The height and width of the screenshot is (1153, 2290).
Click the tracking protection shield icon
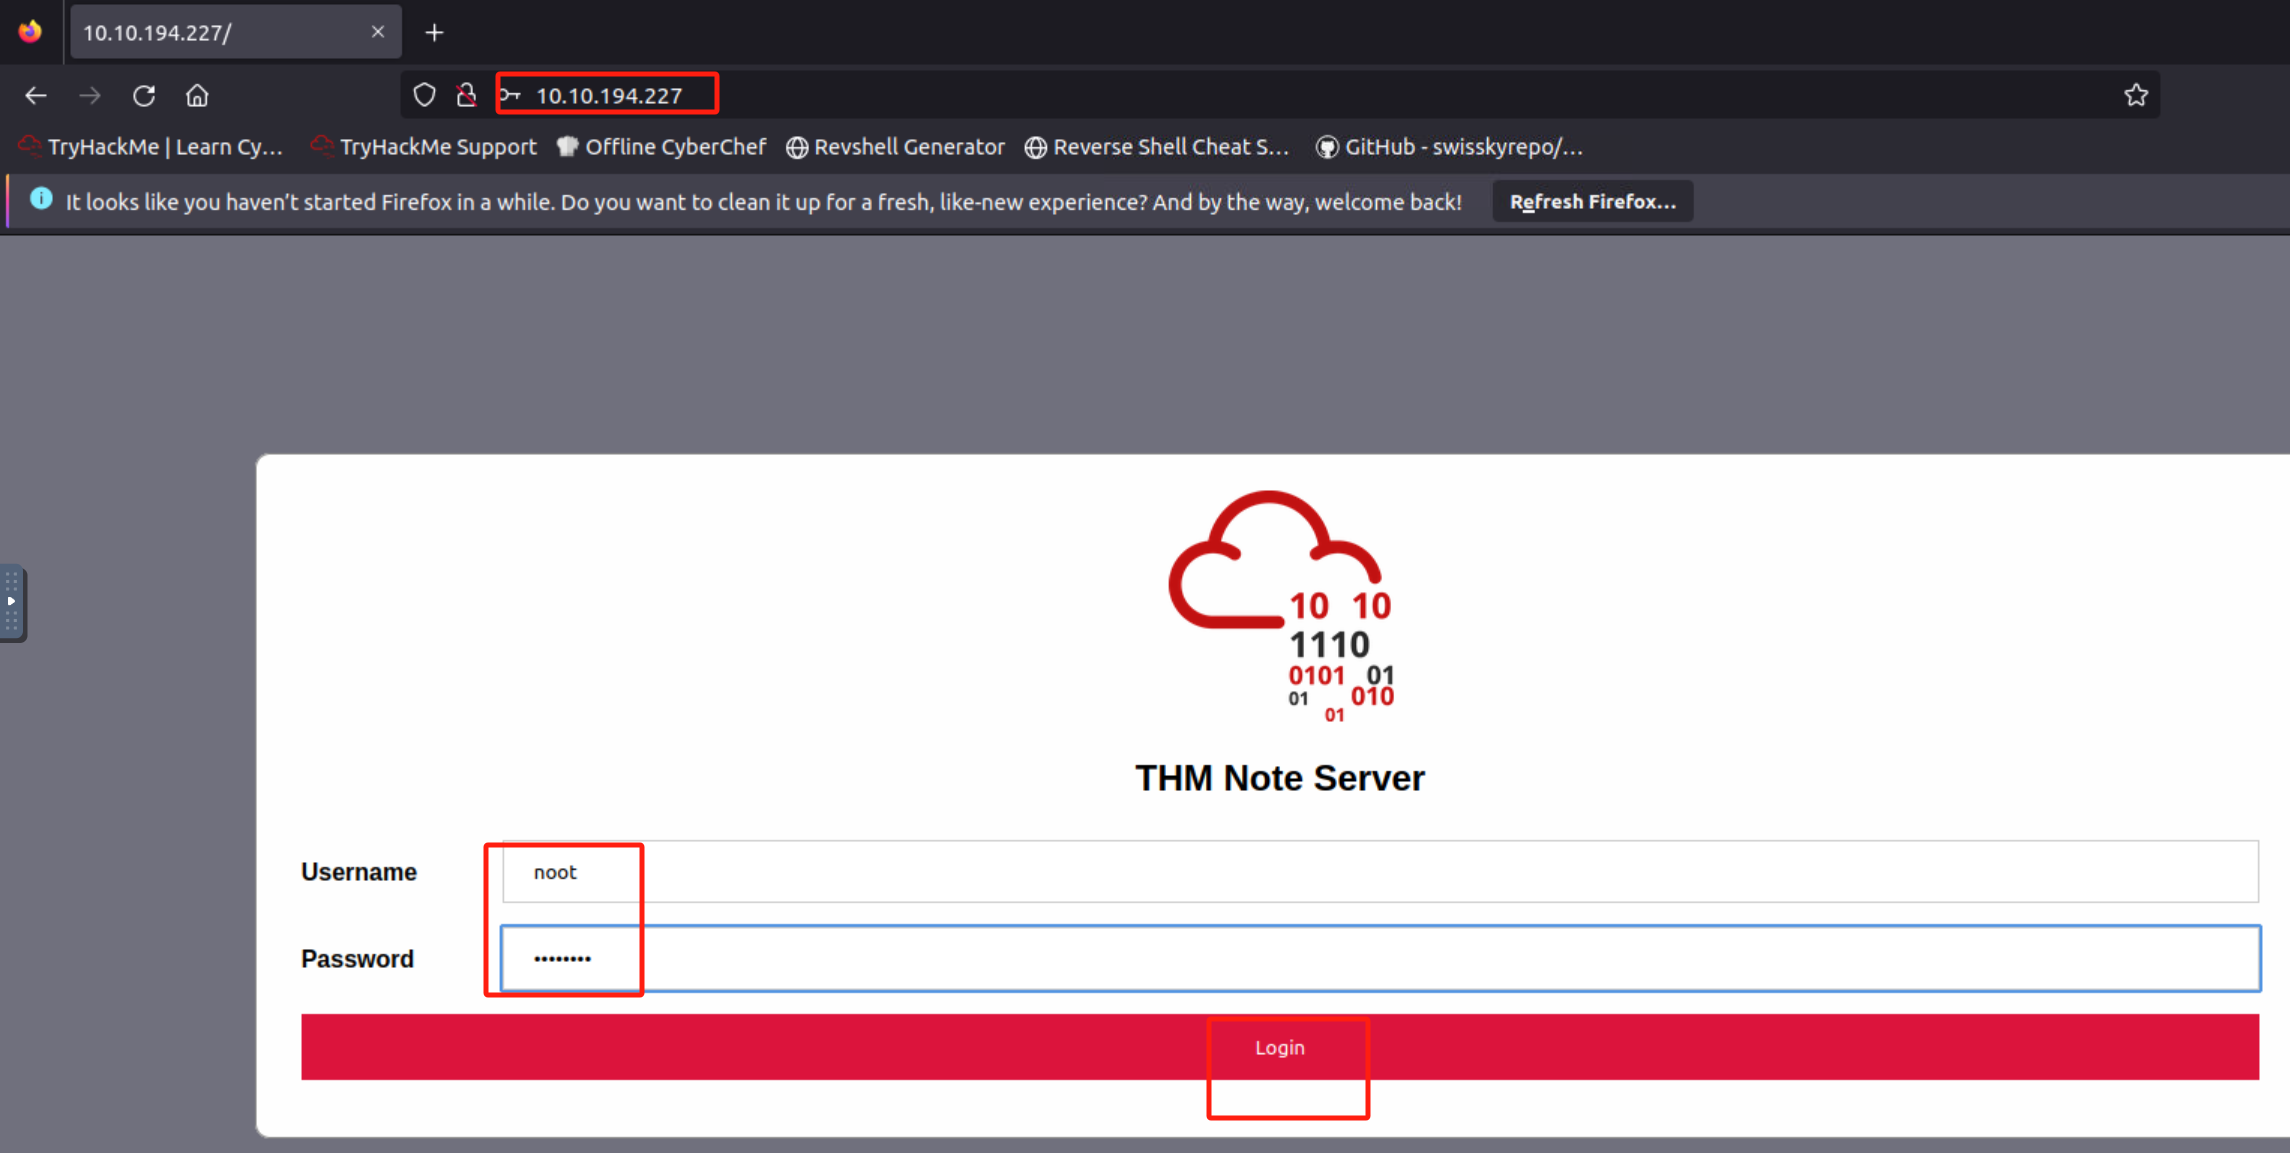[424, 95]
